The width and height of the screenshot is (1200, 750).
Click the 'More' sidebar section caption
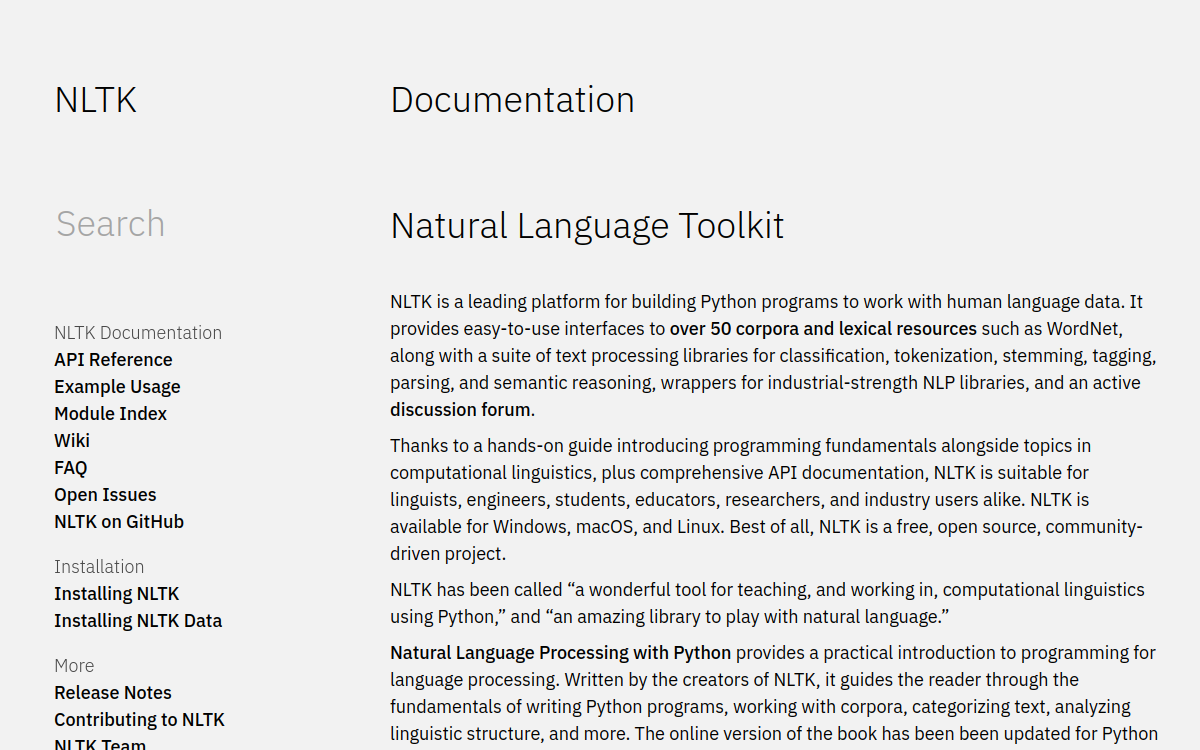tap(74, 666)
